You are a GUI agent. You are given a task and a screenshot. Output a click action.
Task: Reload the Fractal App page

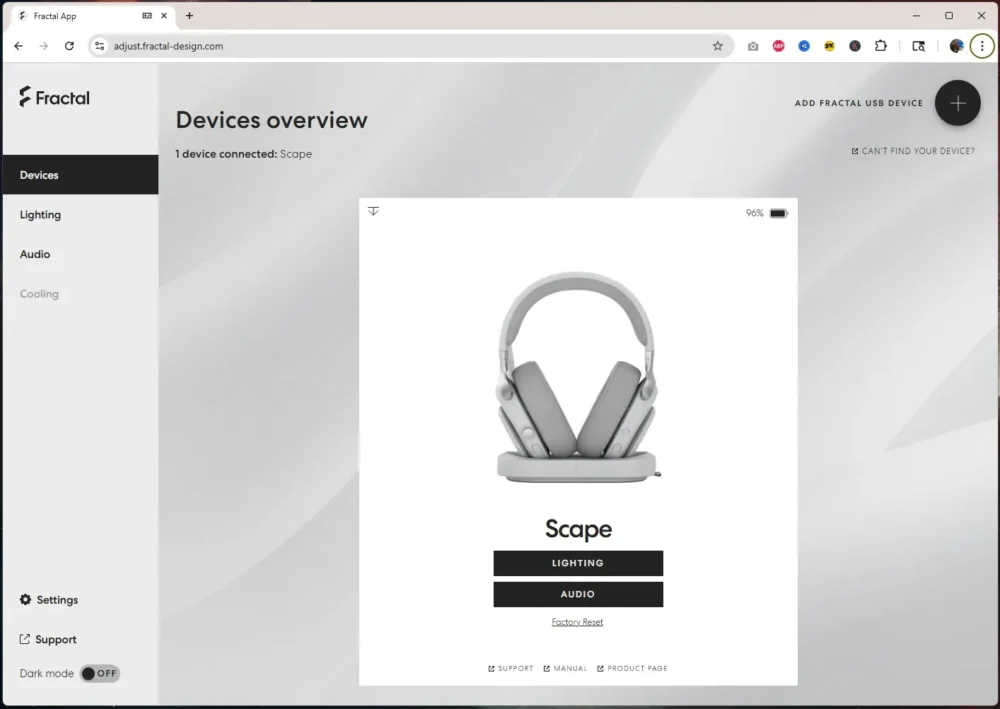coord(69,46)
